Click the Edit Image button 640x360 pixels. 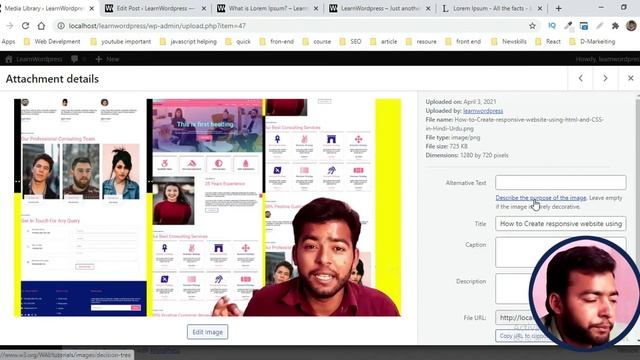point(207,332)
